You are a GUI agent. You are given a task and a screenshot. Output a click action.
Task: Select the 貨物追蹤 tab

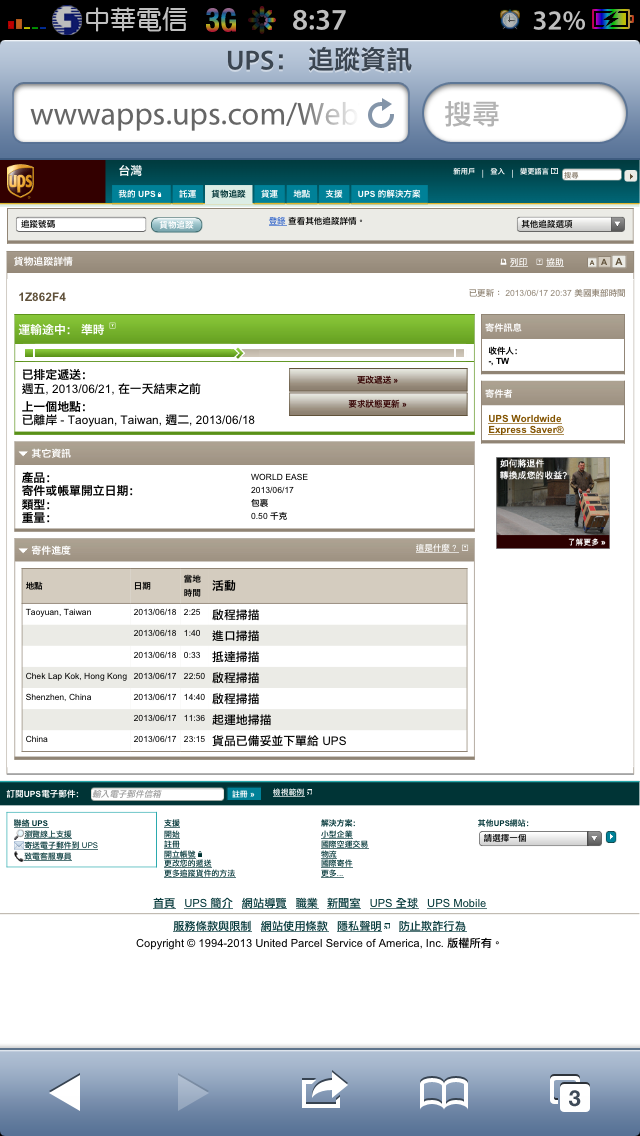[228, 194]
